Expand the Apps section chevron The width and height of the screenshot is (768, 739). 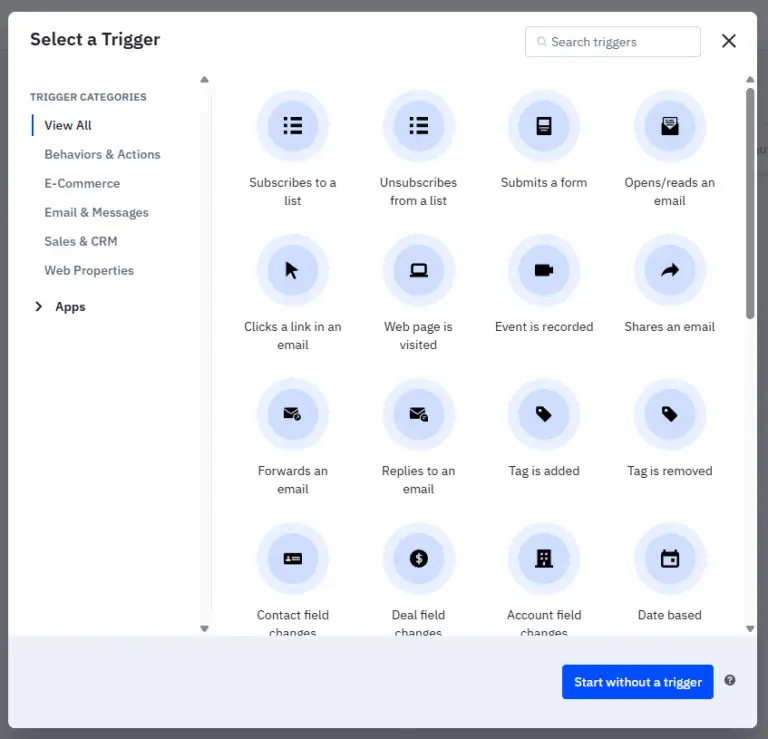point(39,307)
